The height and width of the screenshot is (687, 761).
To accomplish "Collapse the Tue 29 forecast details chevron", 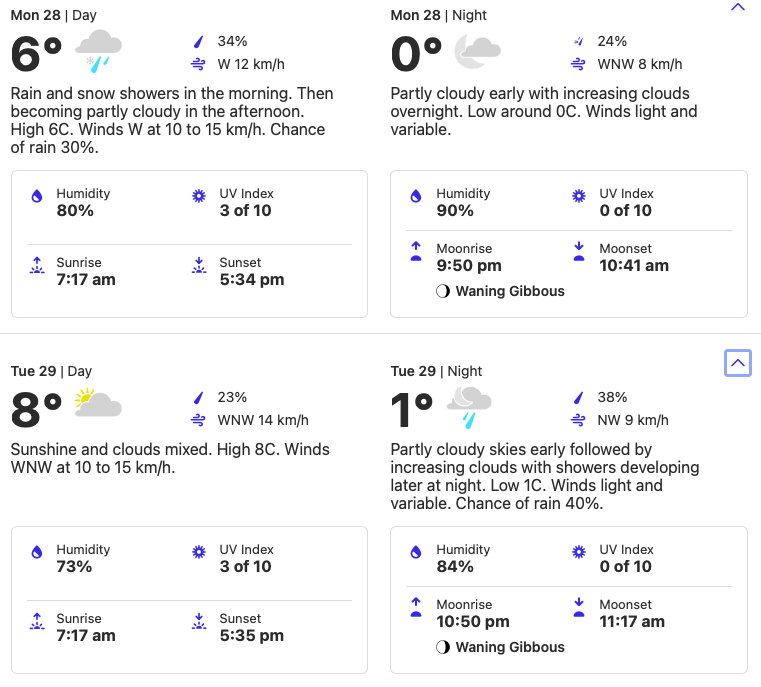I will click(x=738, y=363).
